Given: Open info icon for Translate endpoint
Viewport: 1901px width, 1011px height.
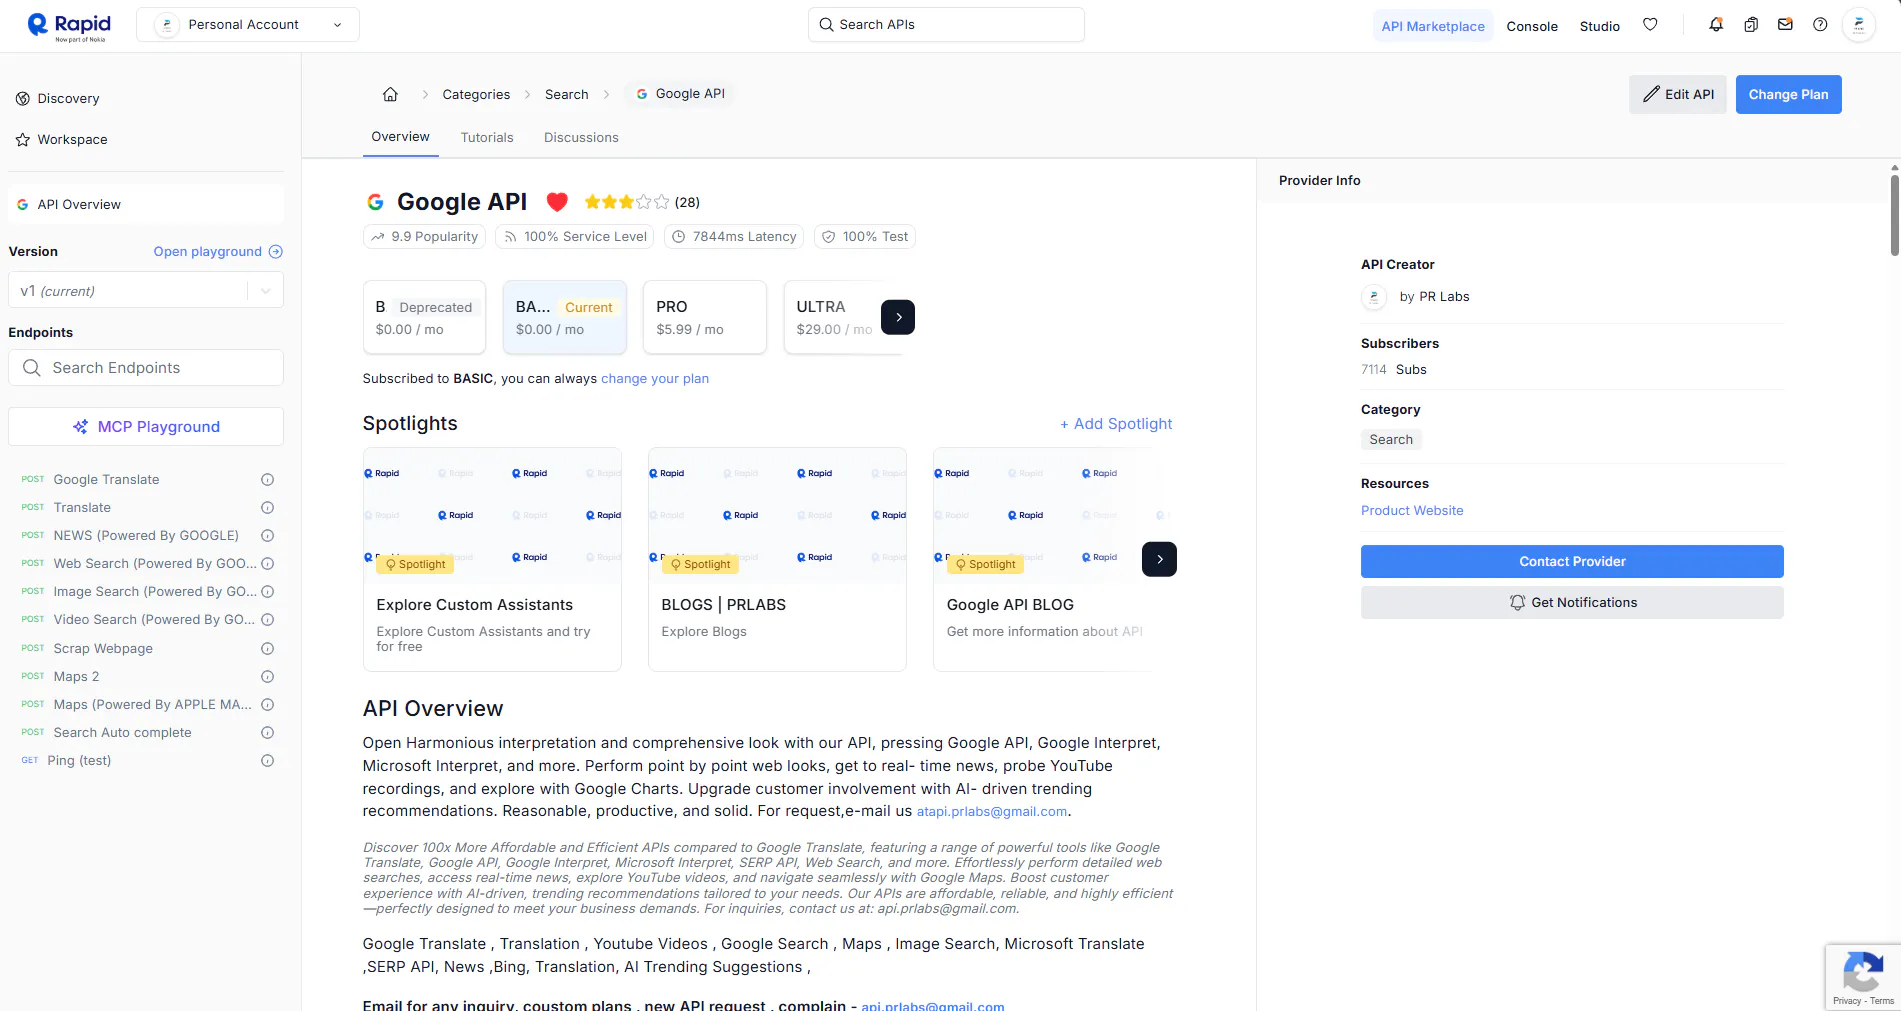Looking at the screenshot, I should coord(267,508).
